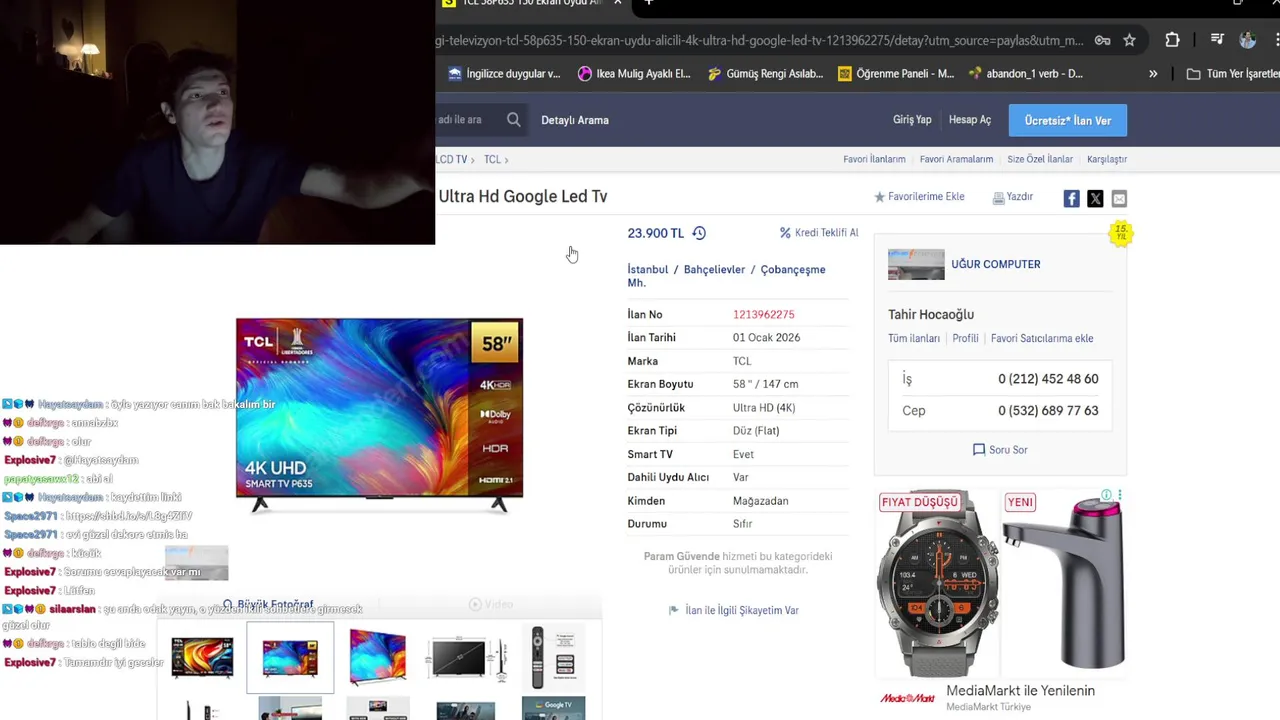
Task: Select the angled TV view thumbnail
Action: coord(378,657)
